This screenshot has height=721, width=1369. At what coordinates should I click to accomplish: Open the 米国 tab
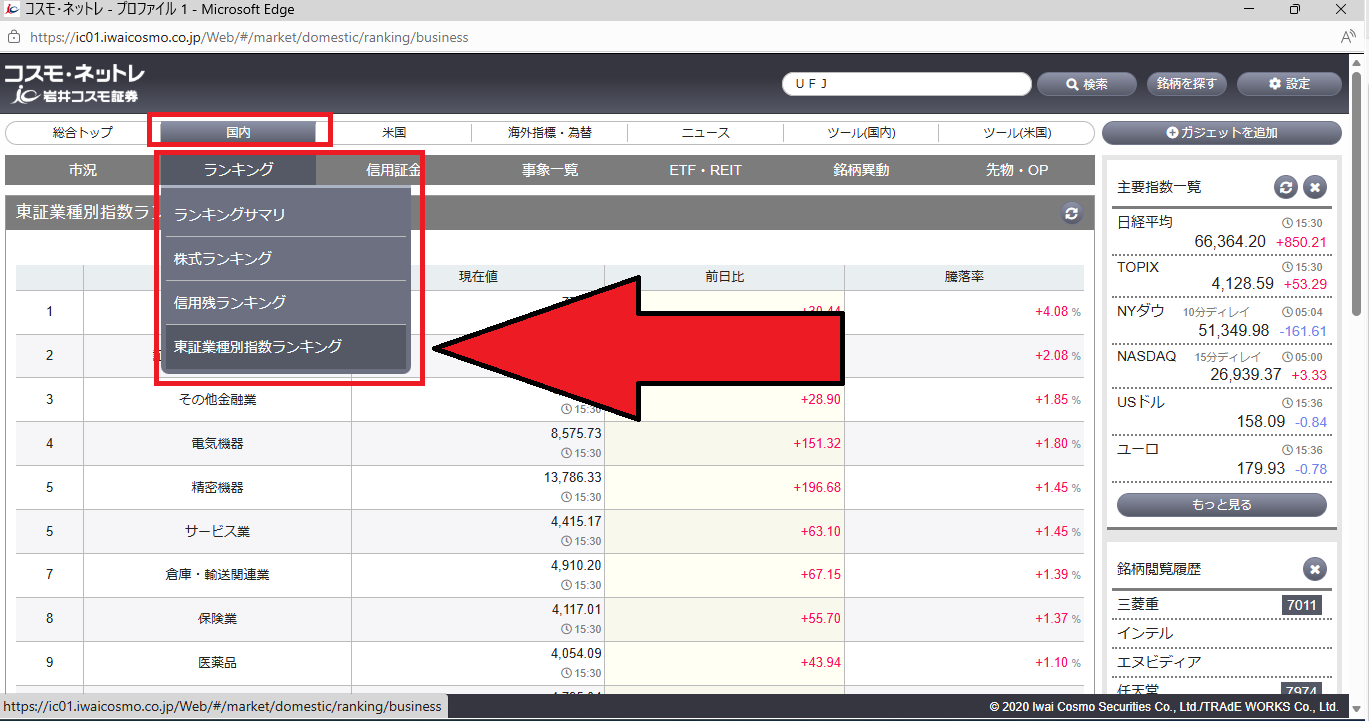(x=394, y=132)
